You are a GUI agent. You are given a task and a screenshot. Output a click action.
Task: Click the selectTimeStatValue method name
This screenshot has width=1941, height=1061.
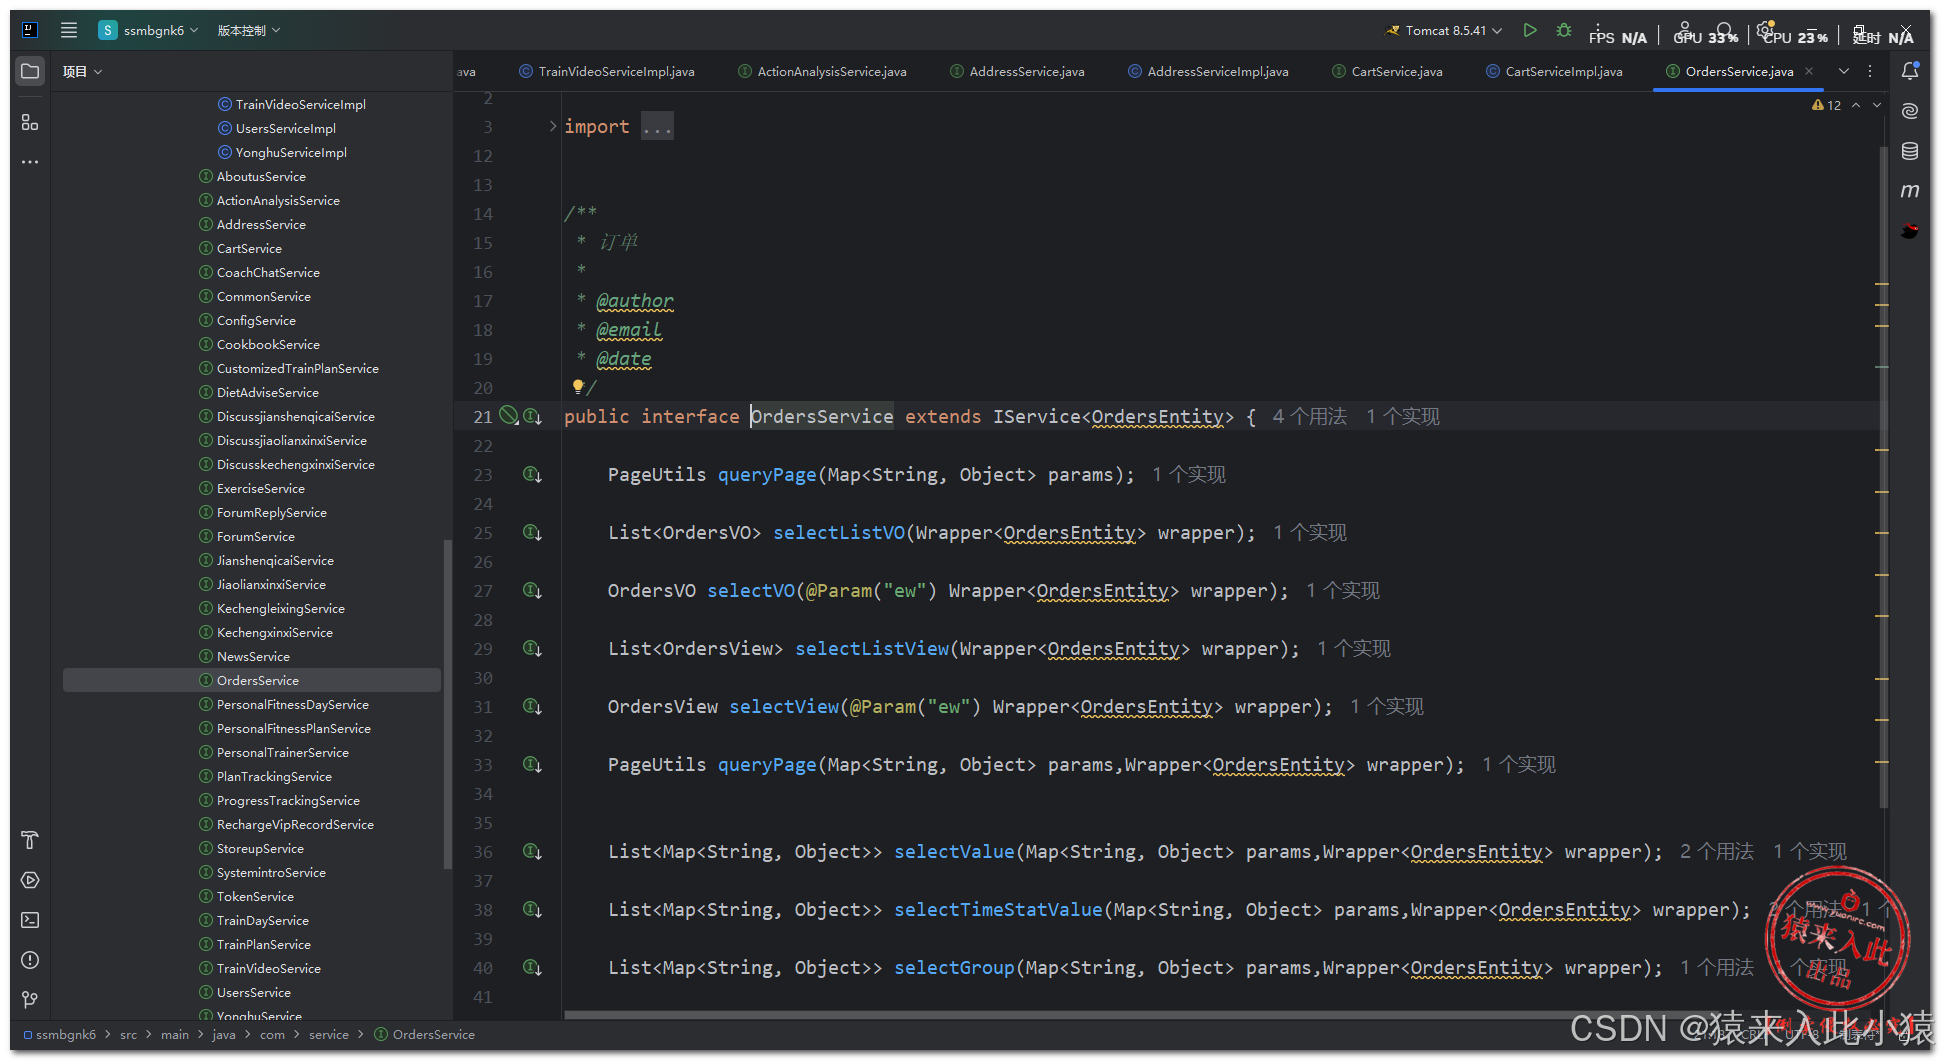[x=998, y=909]
